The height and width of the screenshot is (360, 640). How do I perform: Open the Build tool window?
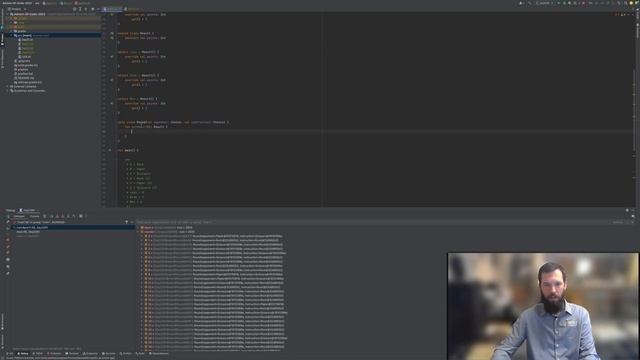[x=141, y=353]
